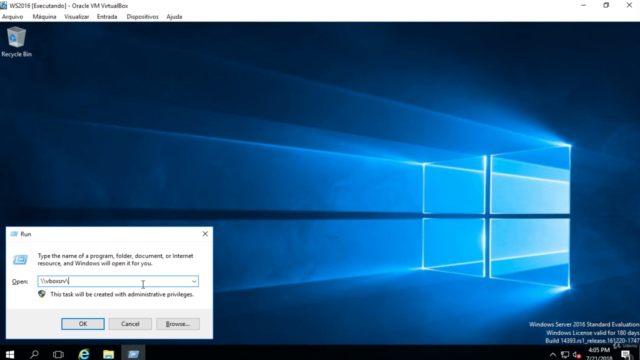
Task: Click Browse... in the Run dialog
Action: (178, 324)
